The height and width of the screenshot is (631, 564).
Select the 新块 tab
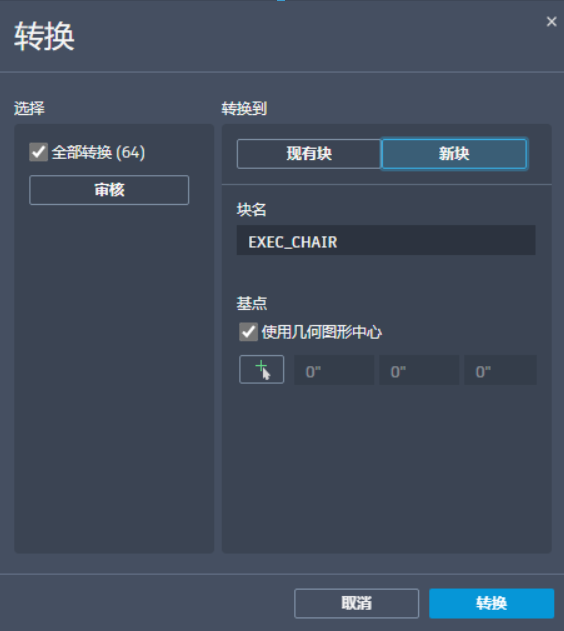454,154
